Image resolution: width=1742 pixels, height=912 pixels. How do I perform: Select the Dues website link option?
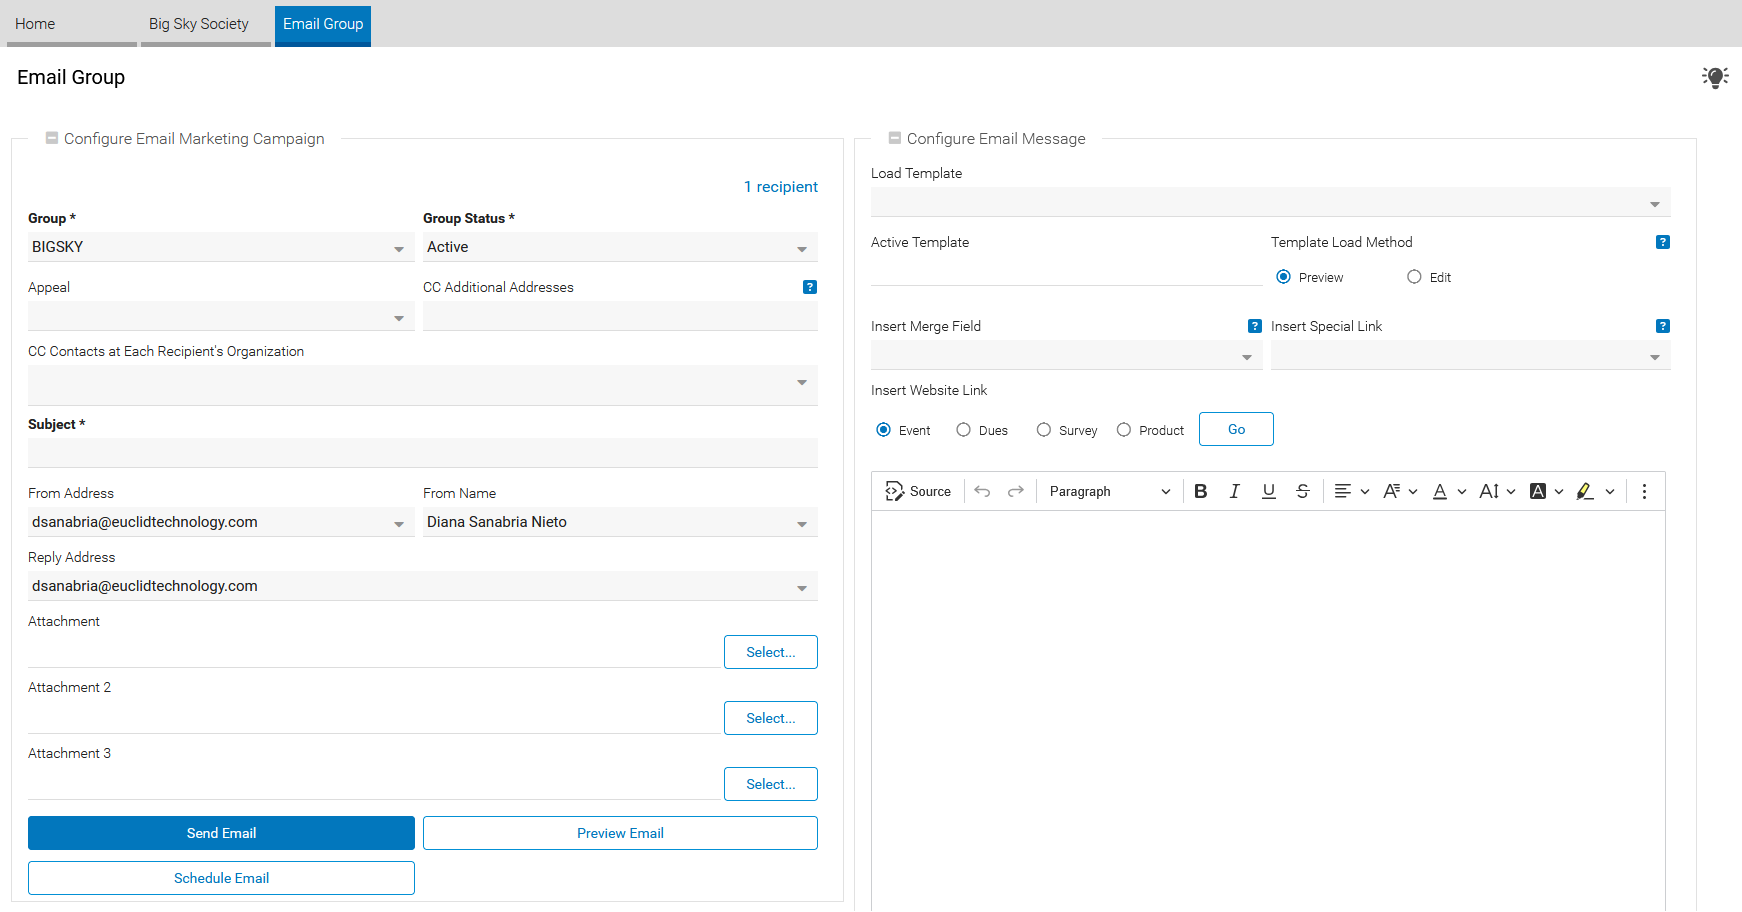(964, 430)
